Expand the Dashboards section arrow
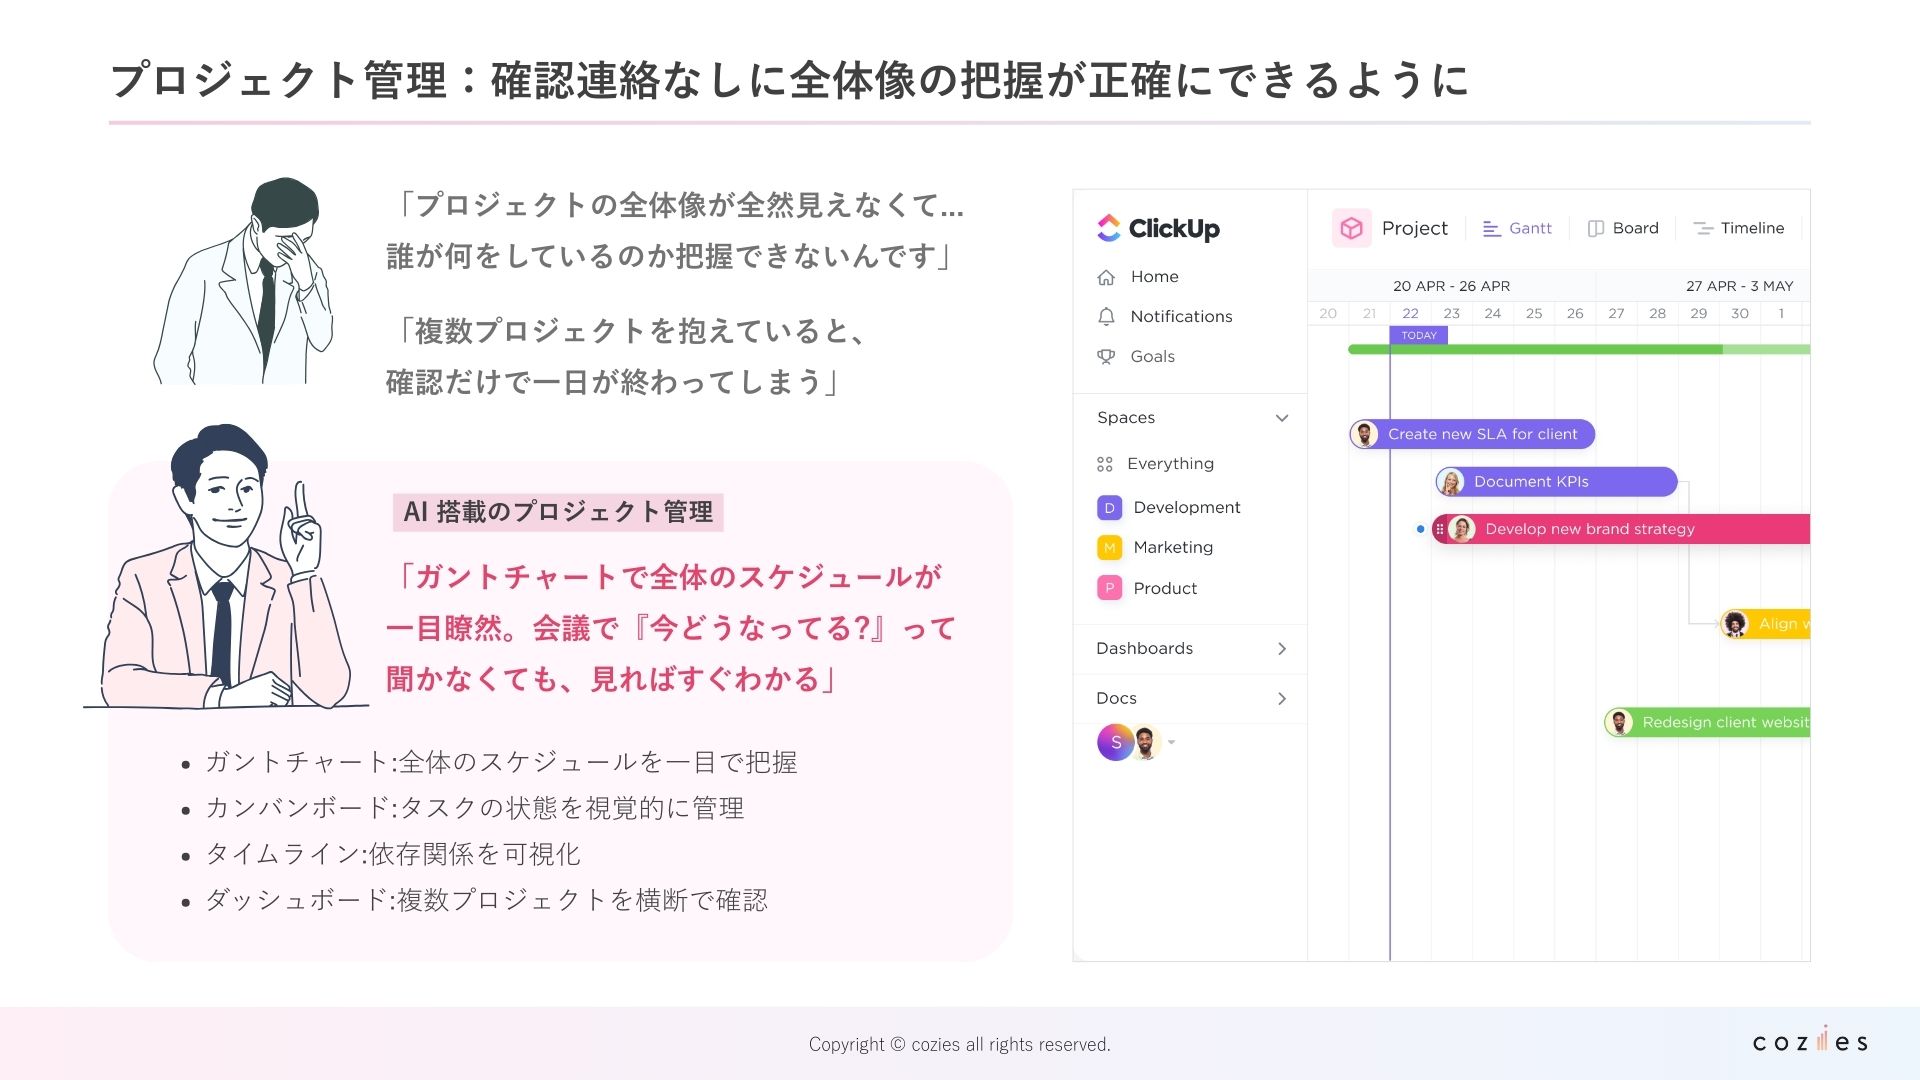This screenshot has width=1920, height=1080. click(x=1282, y=649)
